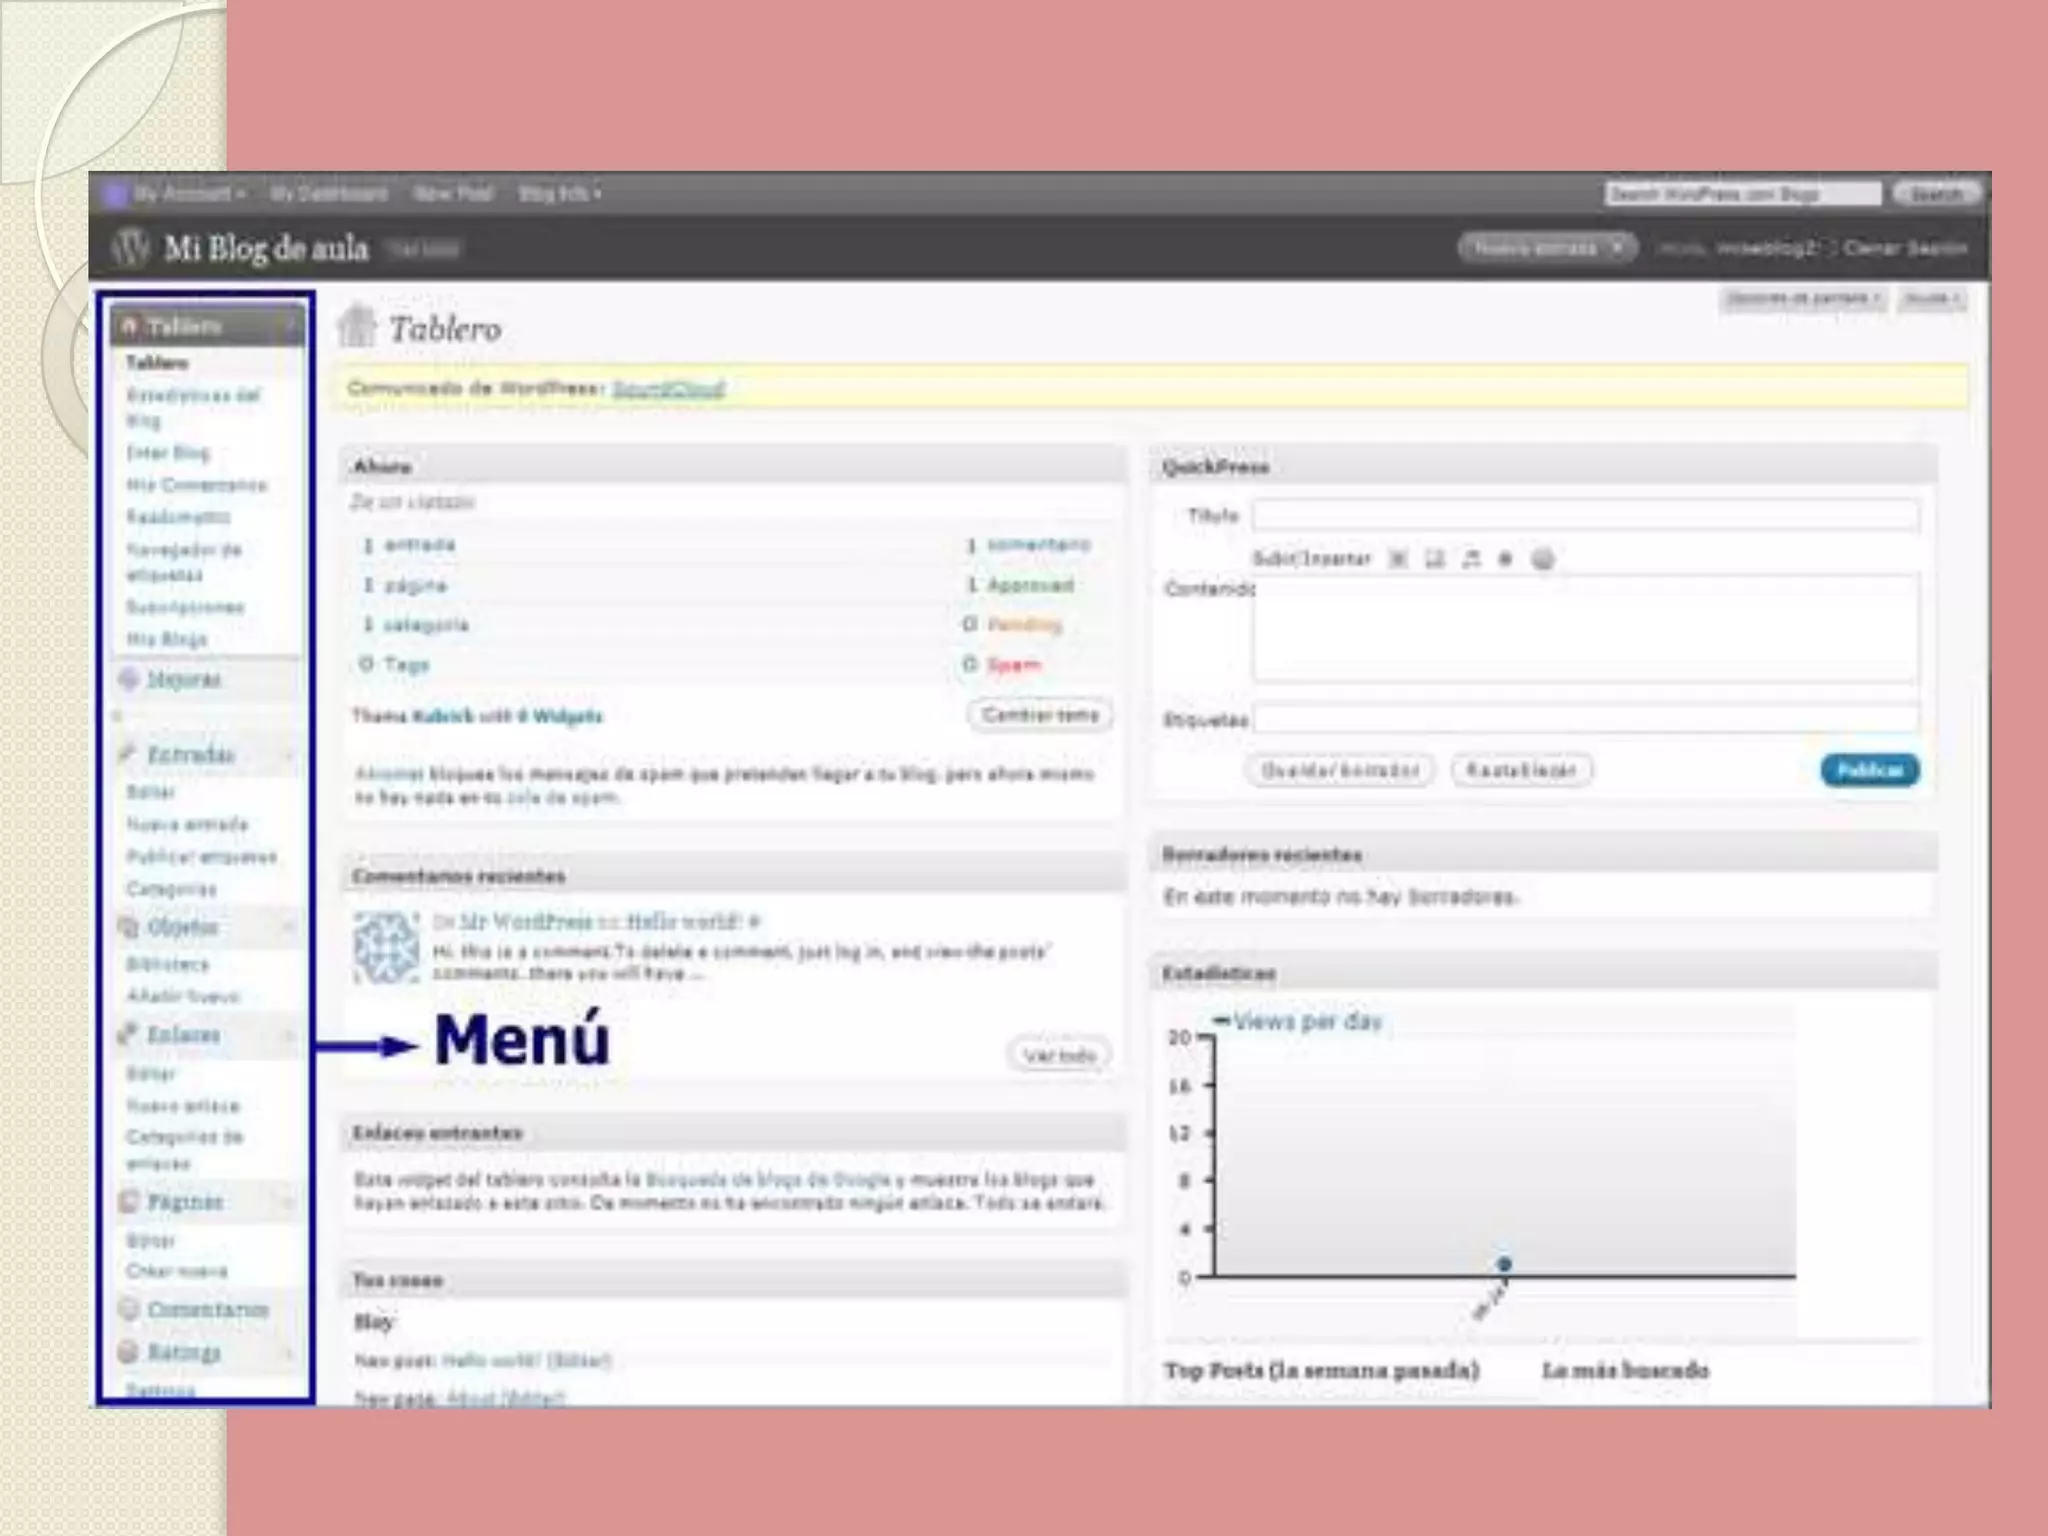Click the Páginas icon in sidebar
2048x1536 pixels.
tap(128, 1201)
